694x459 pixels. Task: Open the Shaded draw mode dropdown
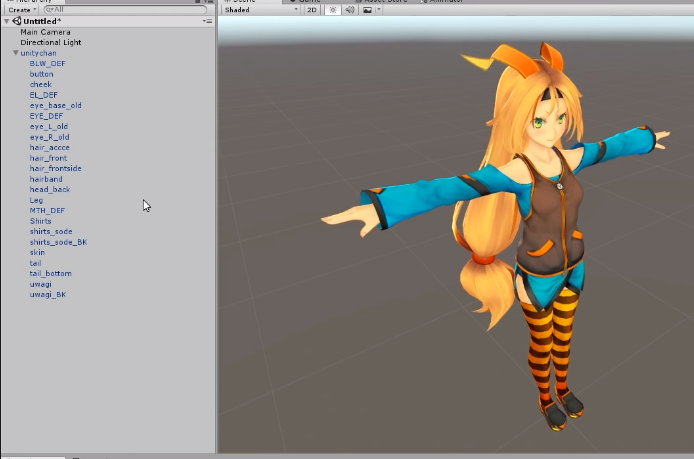[x=261, y=10]
